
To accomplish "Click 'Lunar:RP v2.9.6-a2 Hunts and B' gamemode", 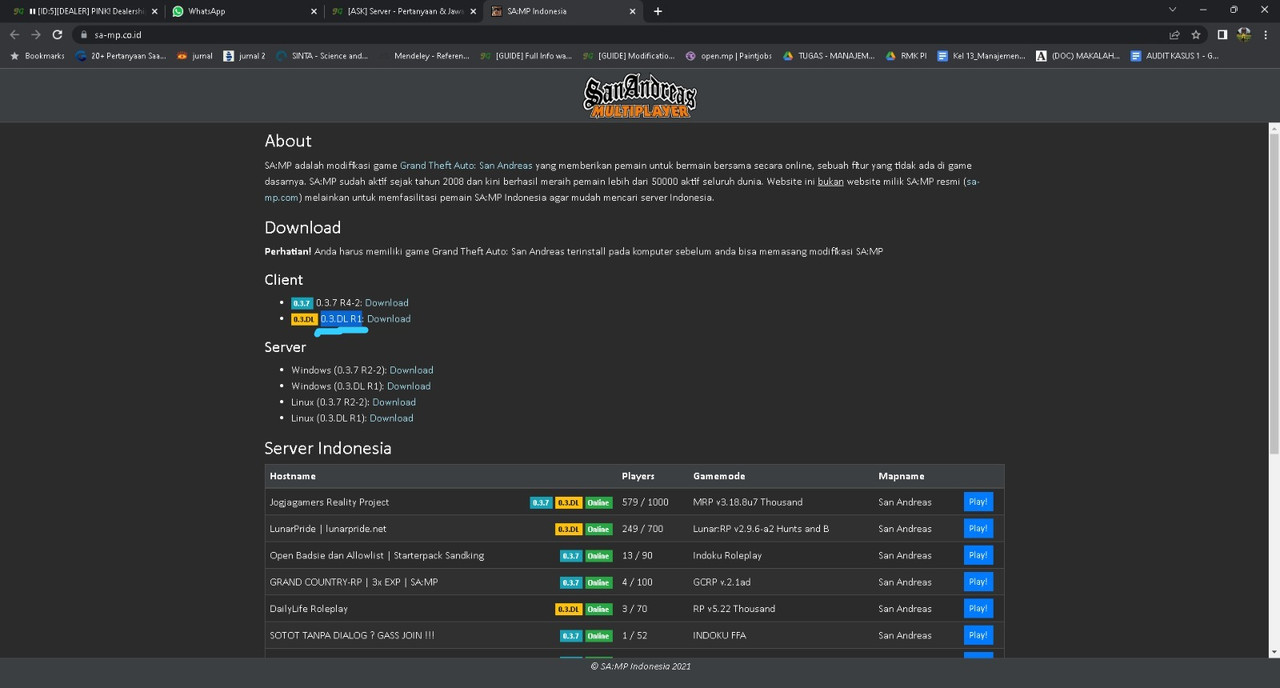I will pos(761,528).
